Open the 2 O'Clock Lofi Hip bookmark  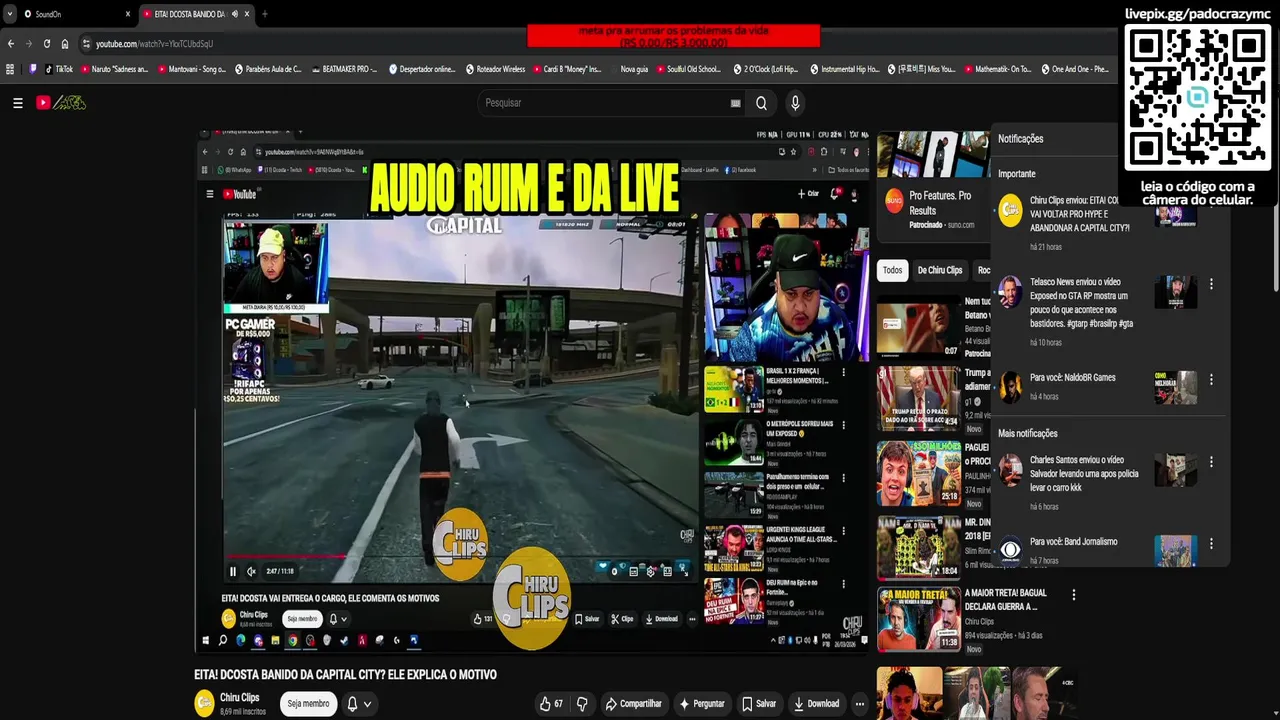point(765,69)
